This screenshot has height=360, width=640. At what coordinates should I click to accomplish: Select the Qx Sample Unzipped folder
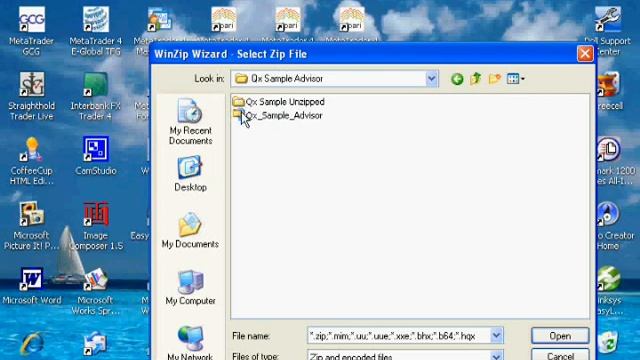[x=278, y=102]
